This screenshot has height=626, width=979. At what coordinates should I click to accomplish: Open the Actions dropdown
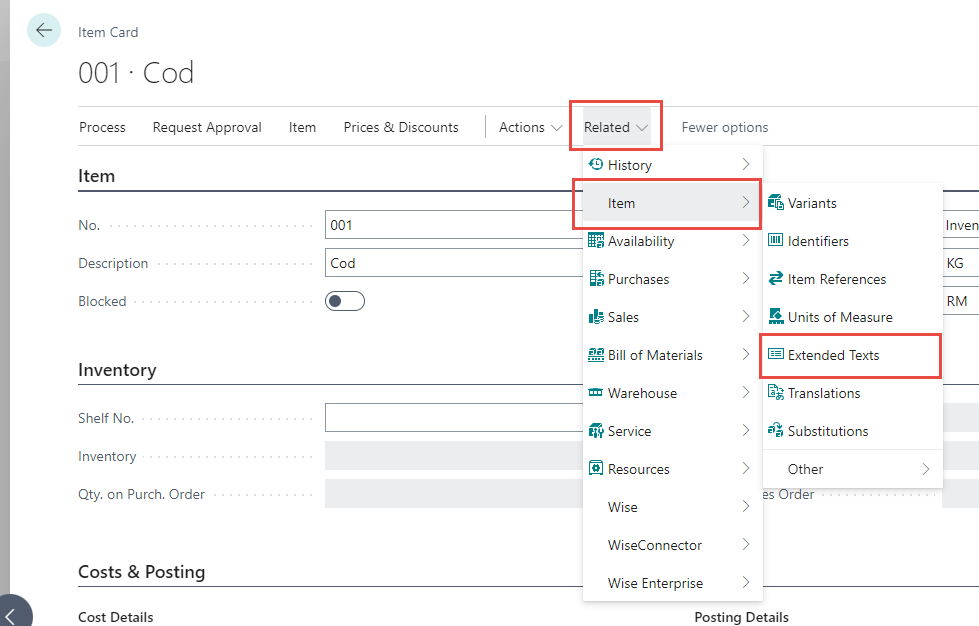point(530,127)
